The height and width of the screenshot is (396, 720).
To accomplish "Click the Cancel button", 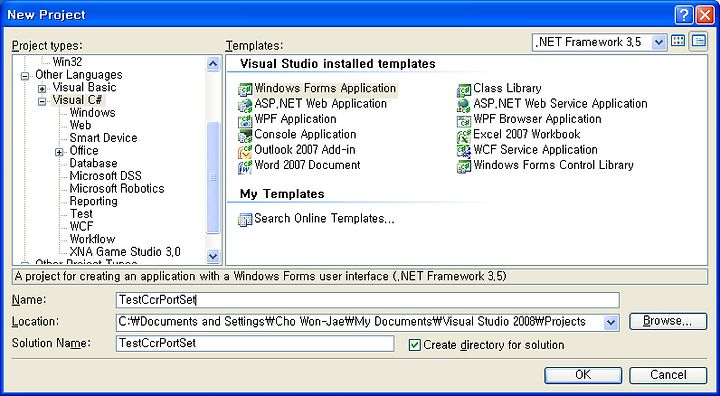I will (668, 375).
